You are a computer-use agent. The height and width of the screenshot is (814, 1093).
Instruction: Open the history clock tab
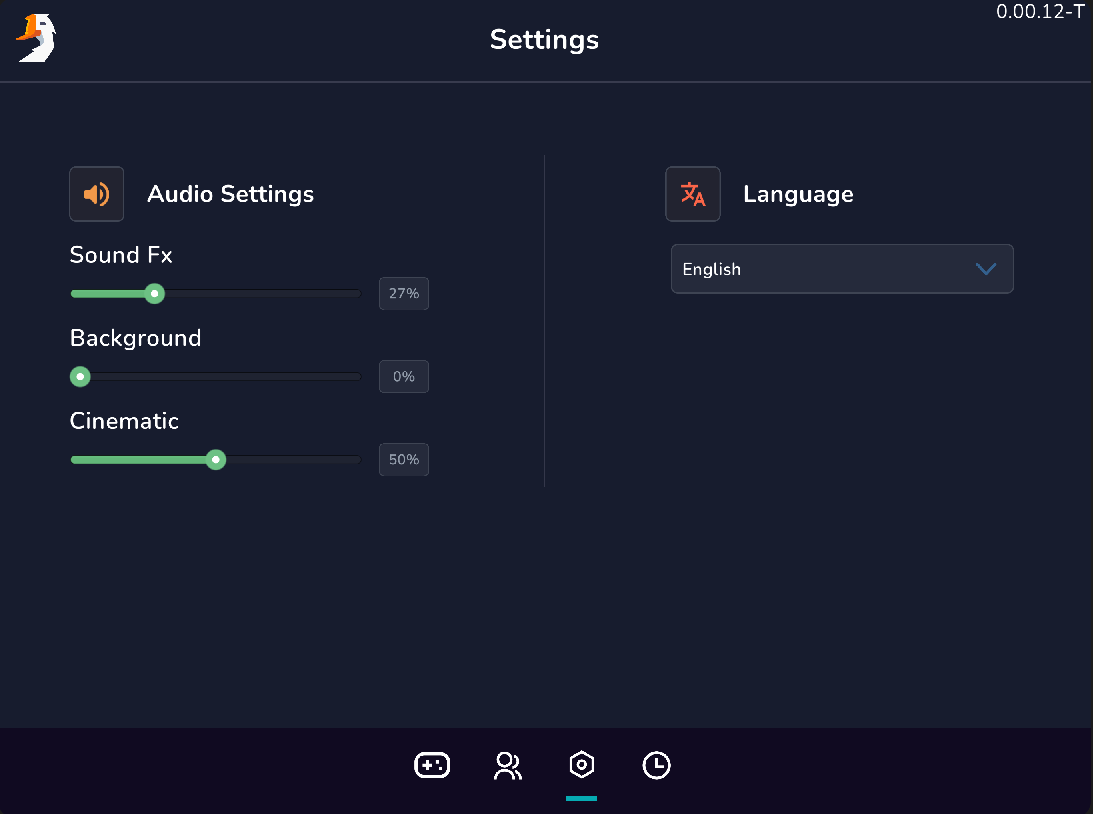656,765
